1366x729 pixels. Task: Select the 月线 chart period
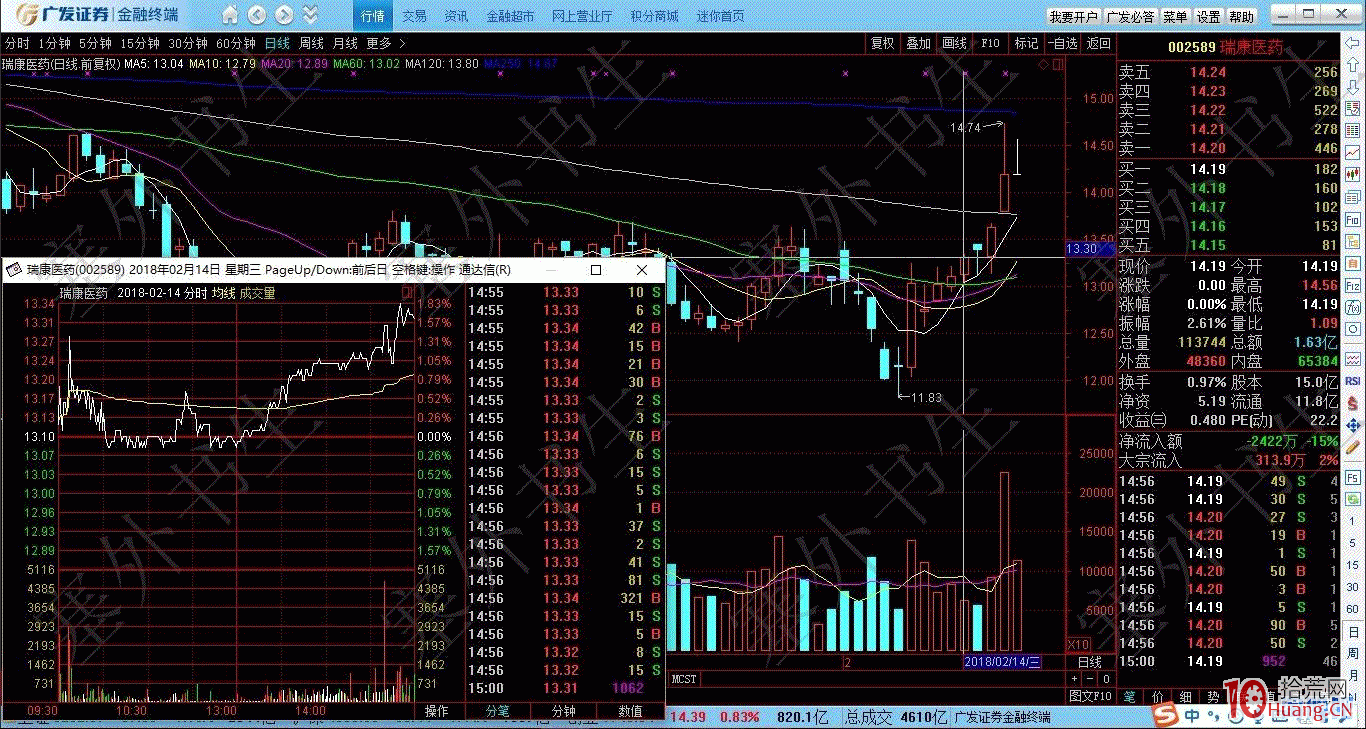[345, 44]
